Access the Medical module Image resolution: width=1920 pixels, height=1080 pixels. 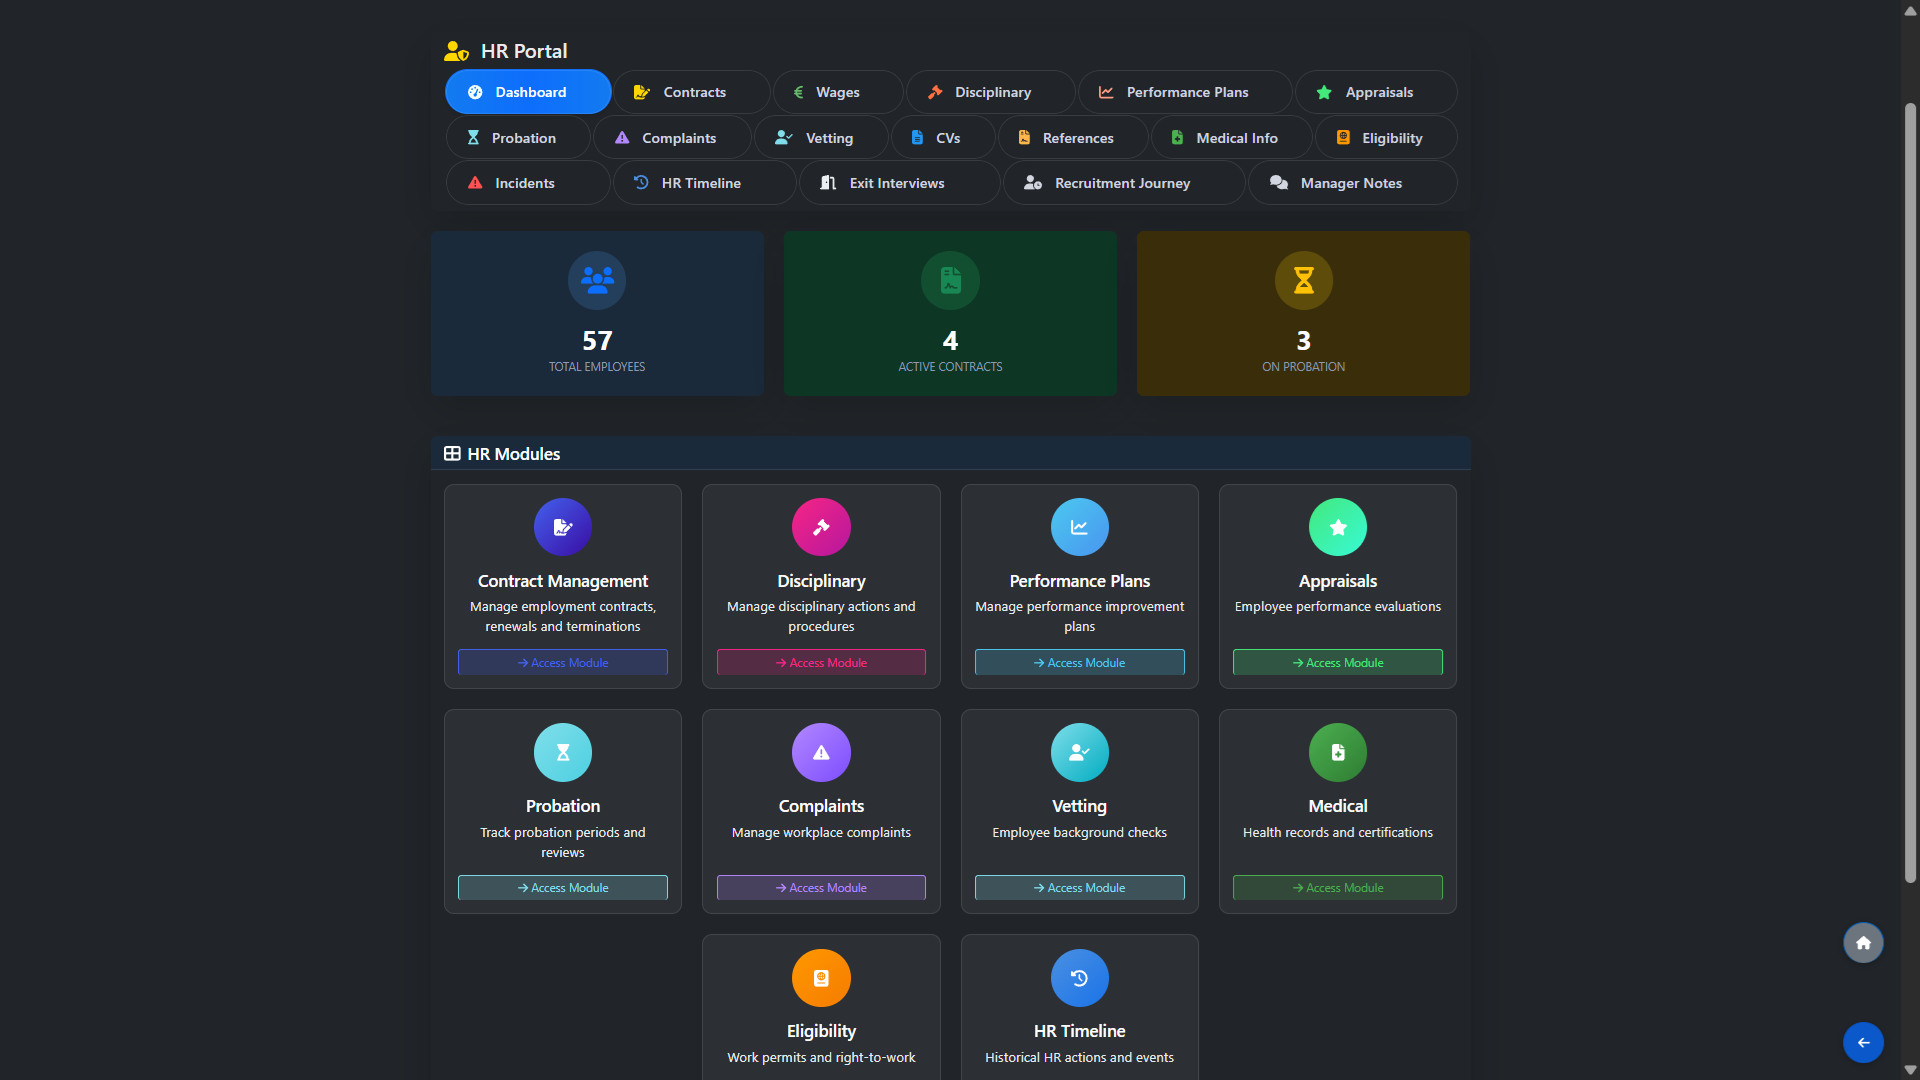(1338, 888)
